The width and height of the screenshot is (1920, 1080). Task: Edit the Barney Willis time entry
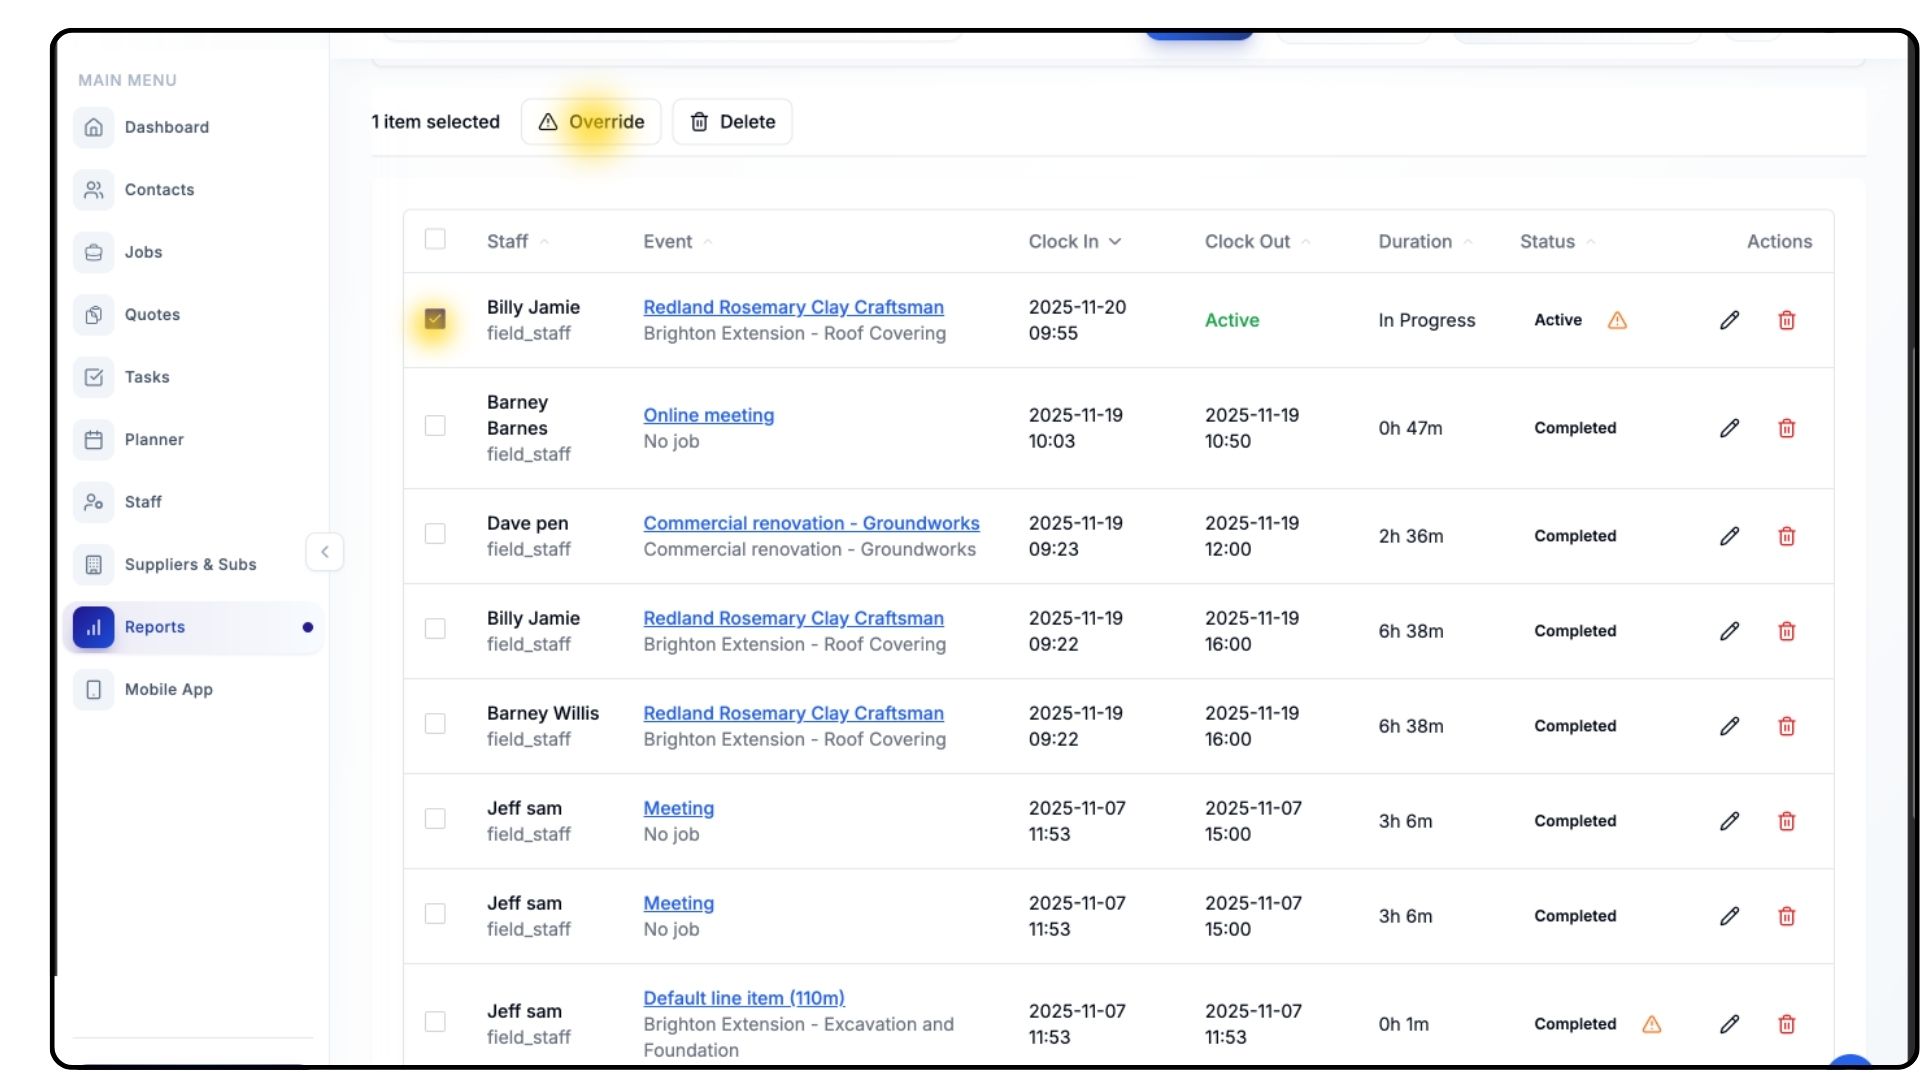point(1729,726)
